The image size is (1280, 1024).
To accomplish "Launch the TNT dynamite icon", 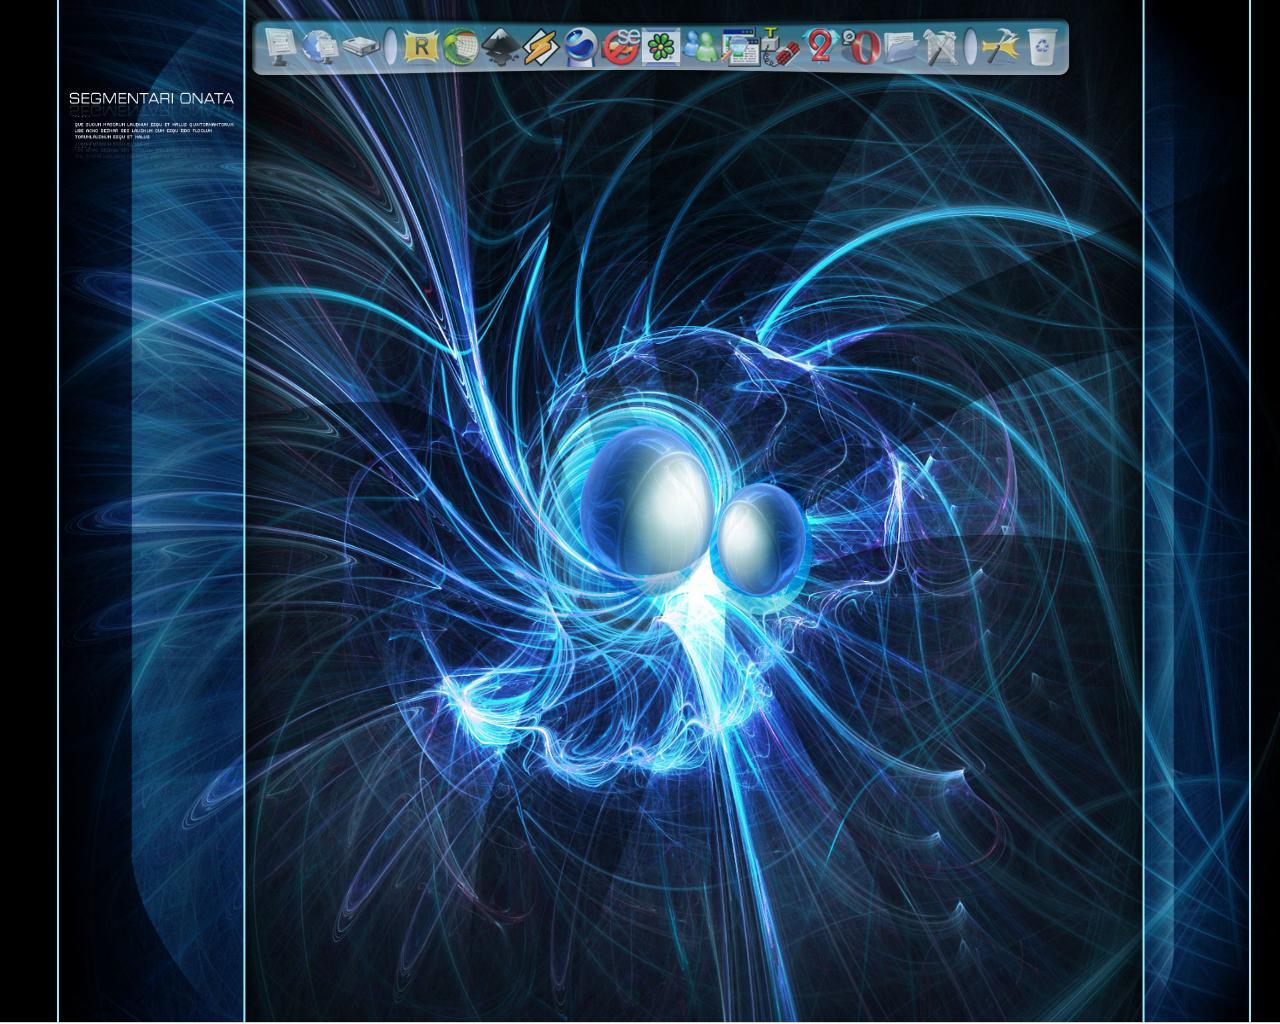I will 779,47.
